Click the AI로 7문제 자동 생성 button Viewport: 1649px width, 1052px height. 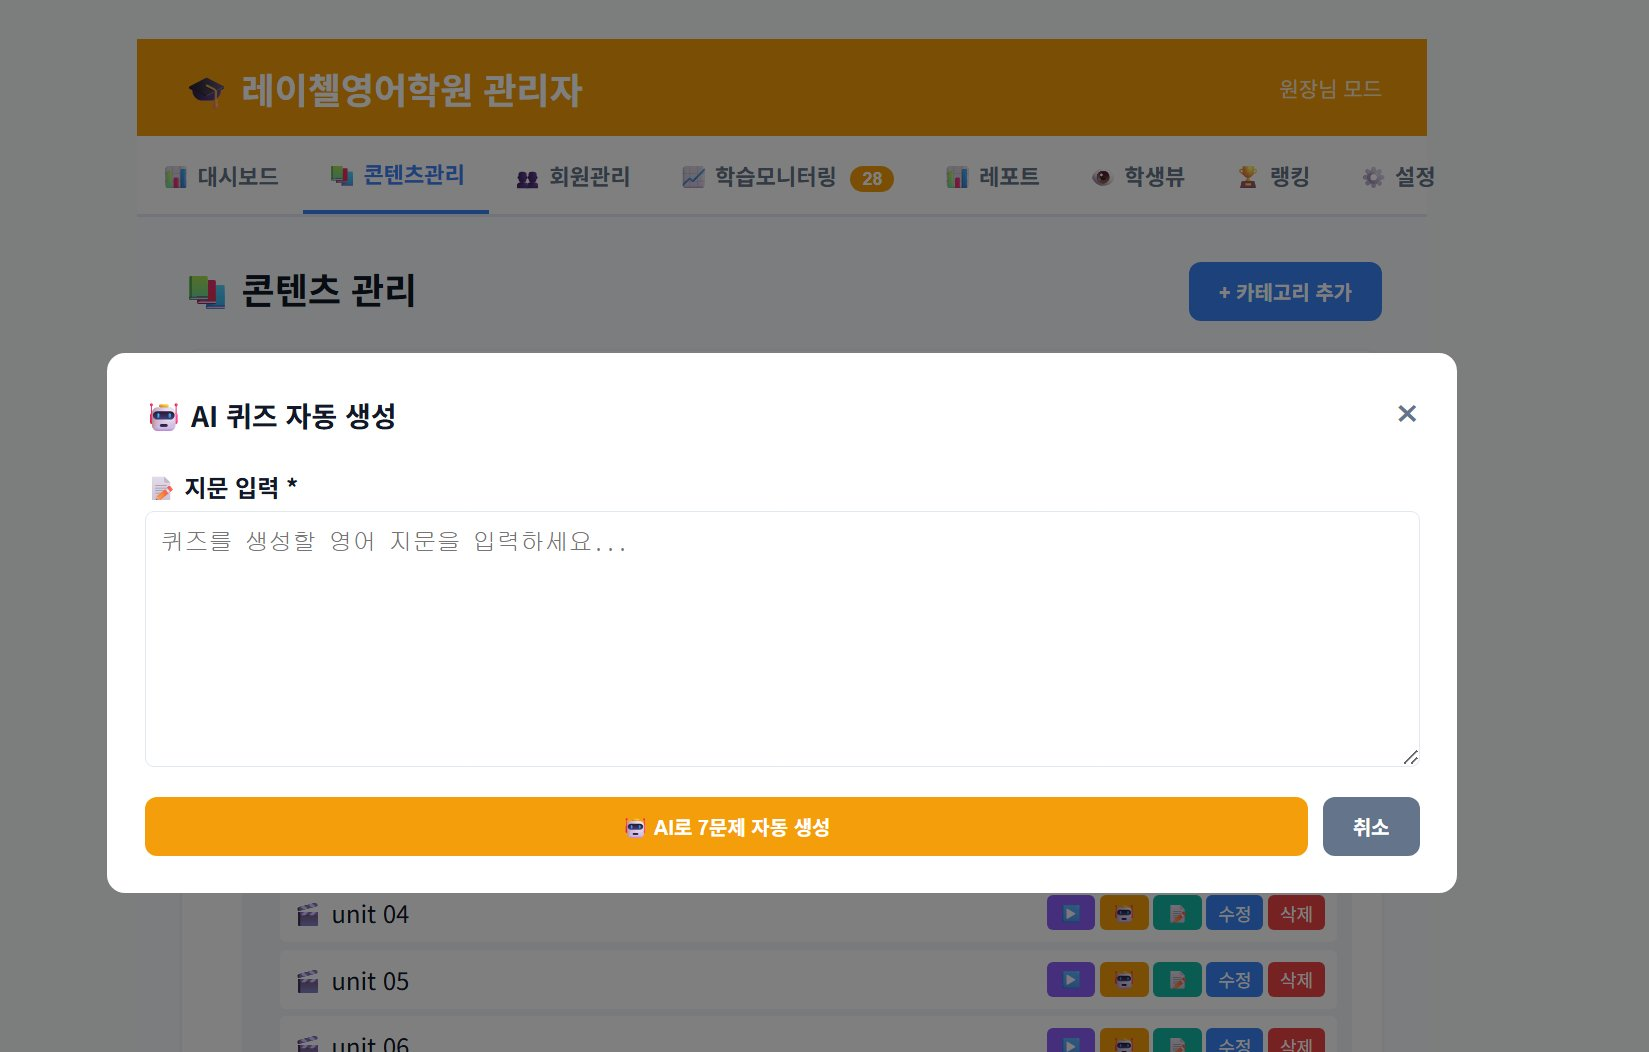pyautogui.click(x=726, y=827)
